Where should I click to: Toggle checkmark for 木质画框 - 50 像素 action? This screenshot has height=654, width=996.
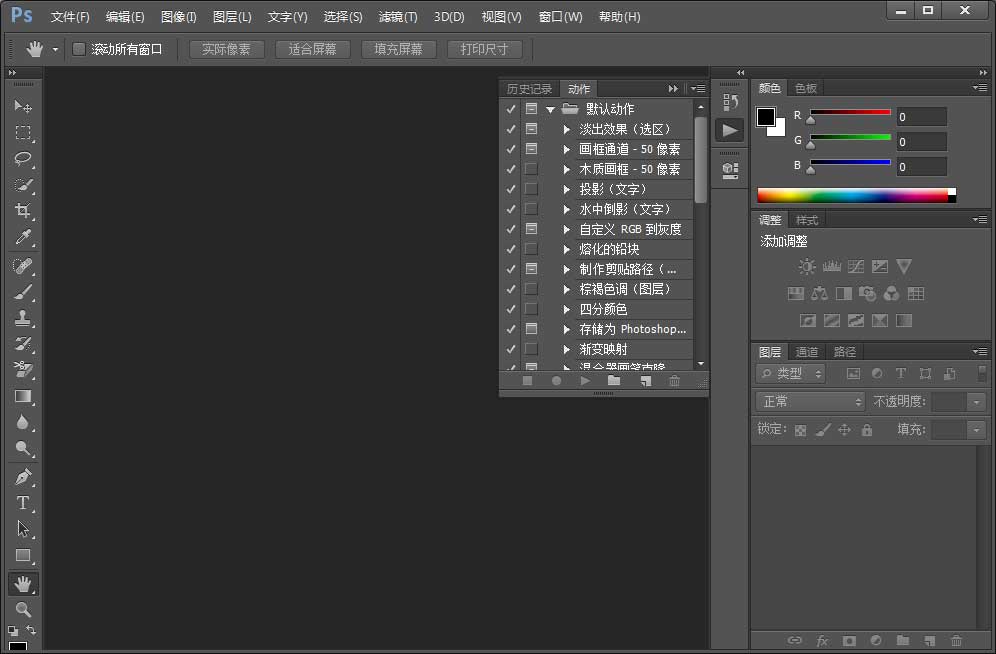click(511, 169)
